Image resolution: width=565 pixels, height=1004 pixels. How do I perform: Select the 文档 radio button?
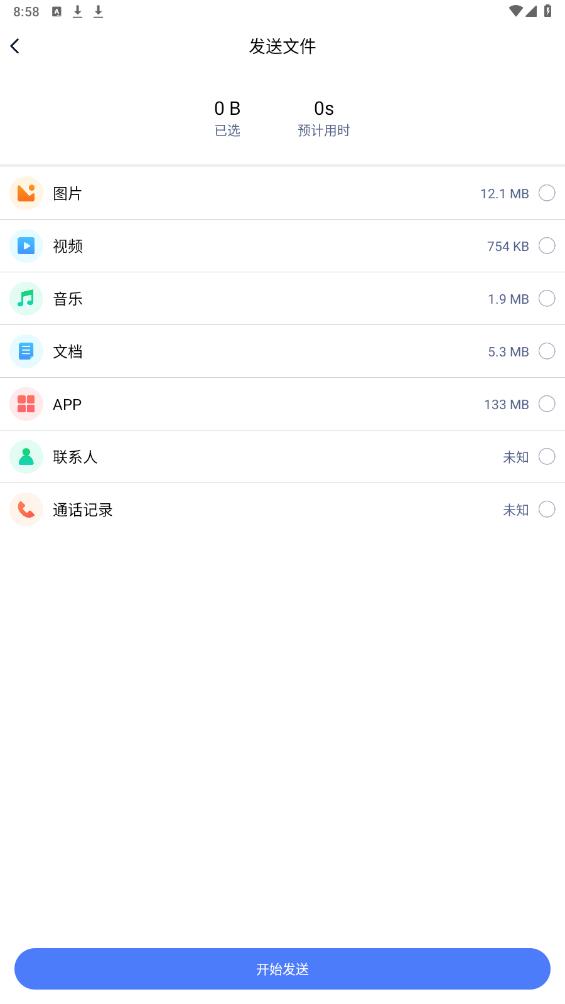[546, 351]
